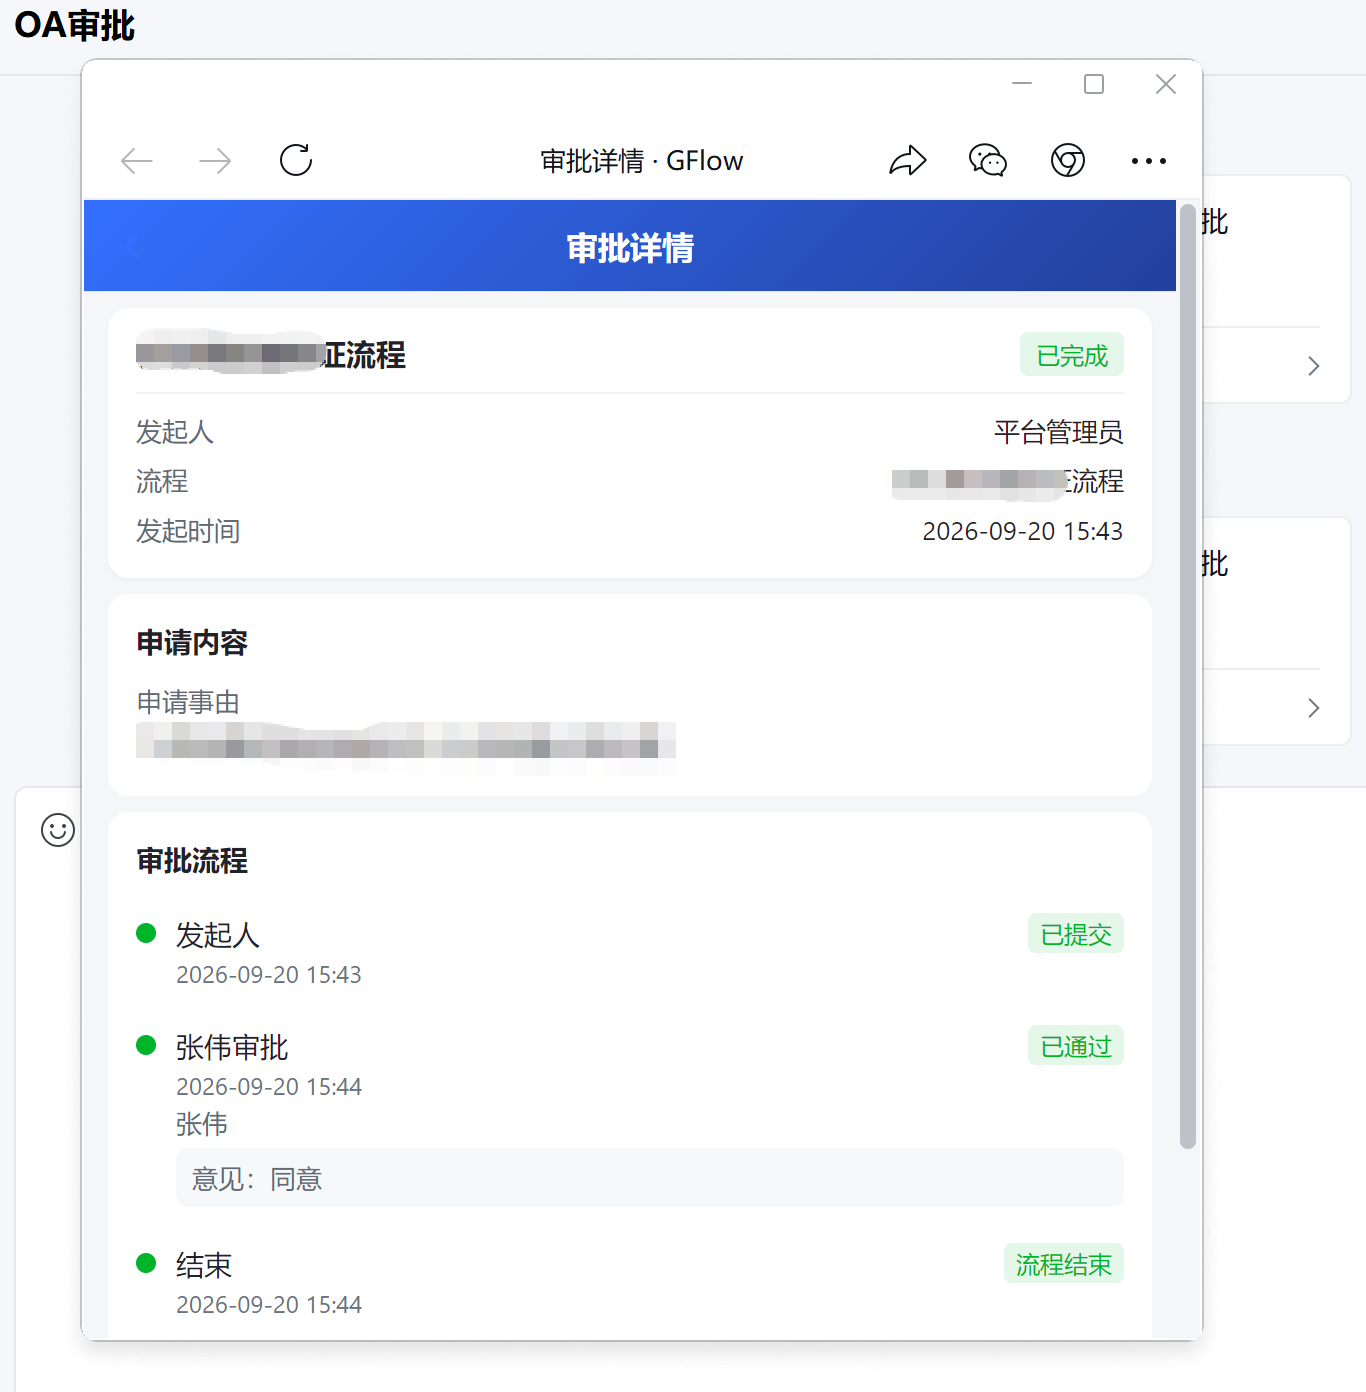The width and height of the screenshot is (1366, 1392).
Task: Click the 已通过 status tag
Action: coord(1076,1046)
